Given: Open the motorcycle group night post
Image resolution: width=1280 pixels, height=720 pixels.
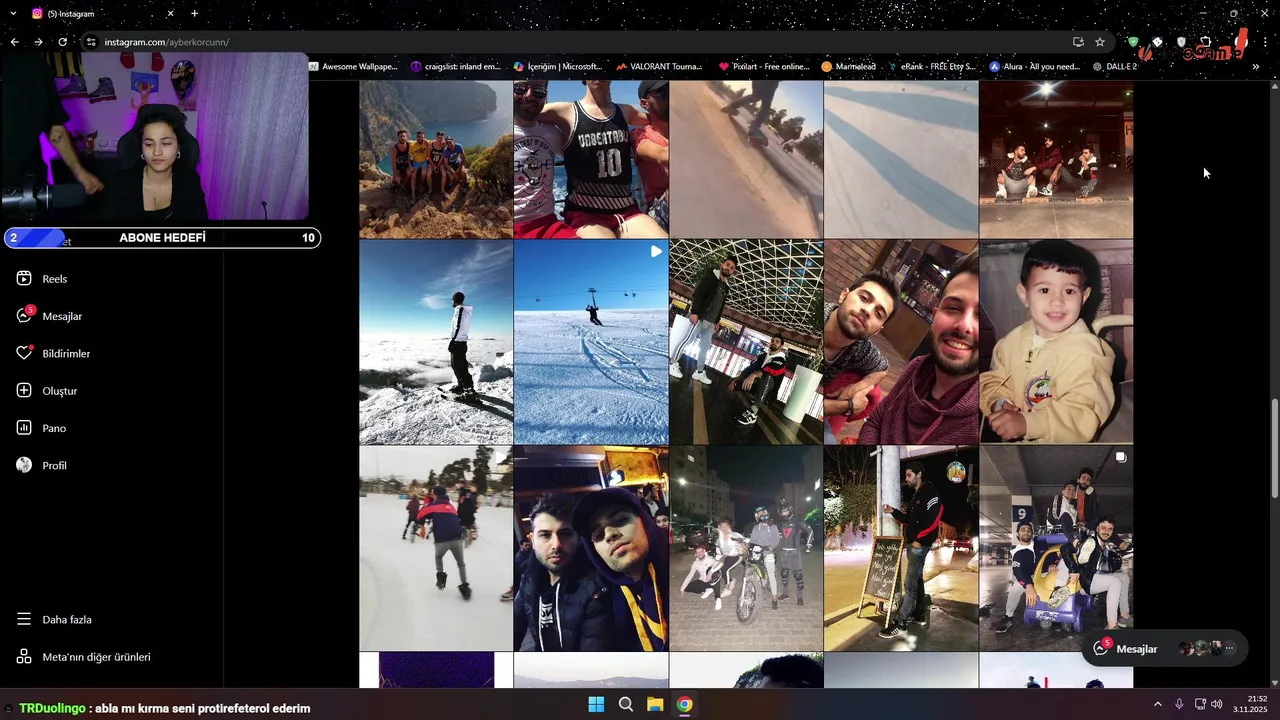Looking at the screenshot, I should [x=746, y=548].
